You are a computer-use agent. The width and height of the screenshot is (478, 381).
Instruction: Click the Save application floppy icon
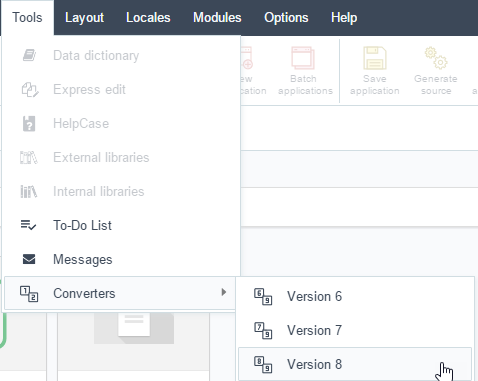coord(375,58)
